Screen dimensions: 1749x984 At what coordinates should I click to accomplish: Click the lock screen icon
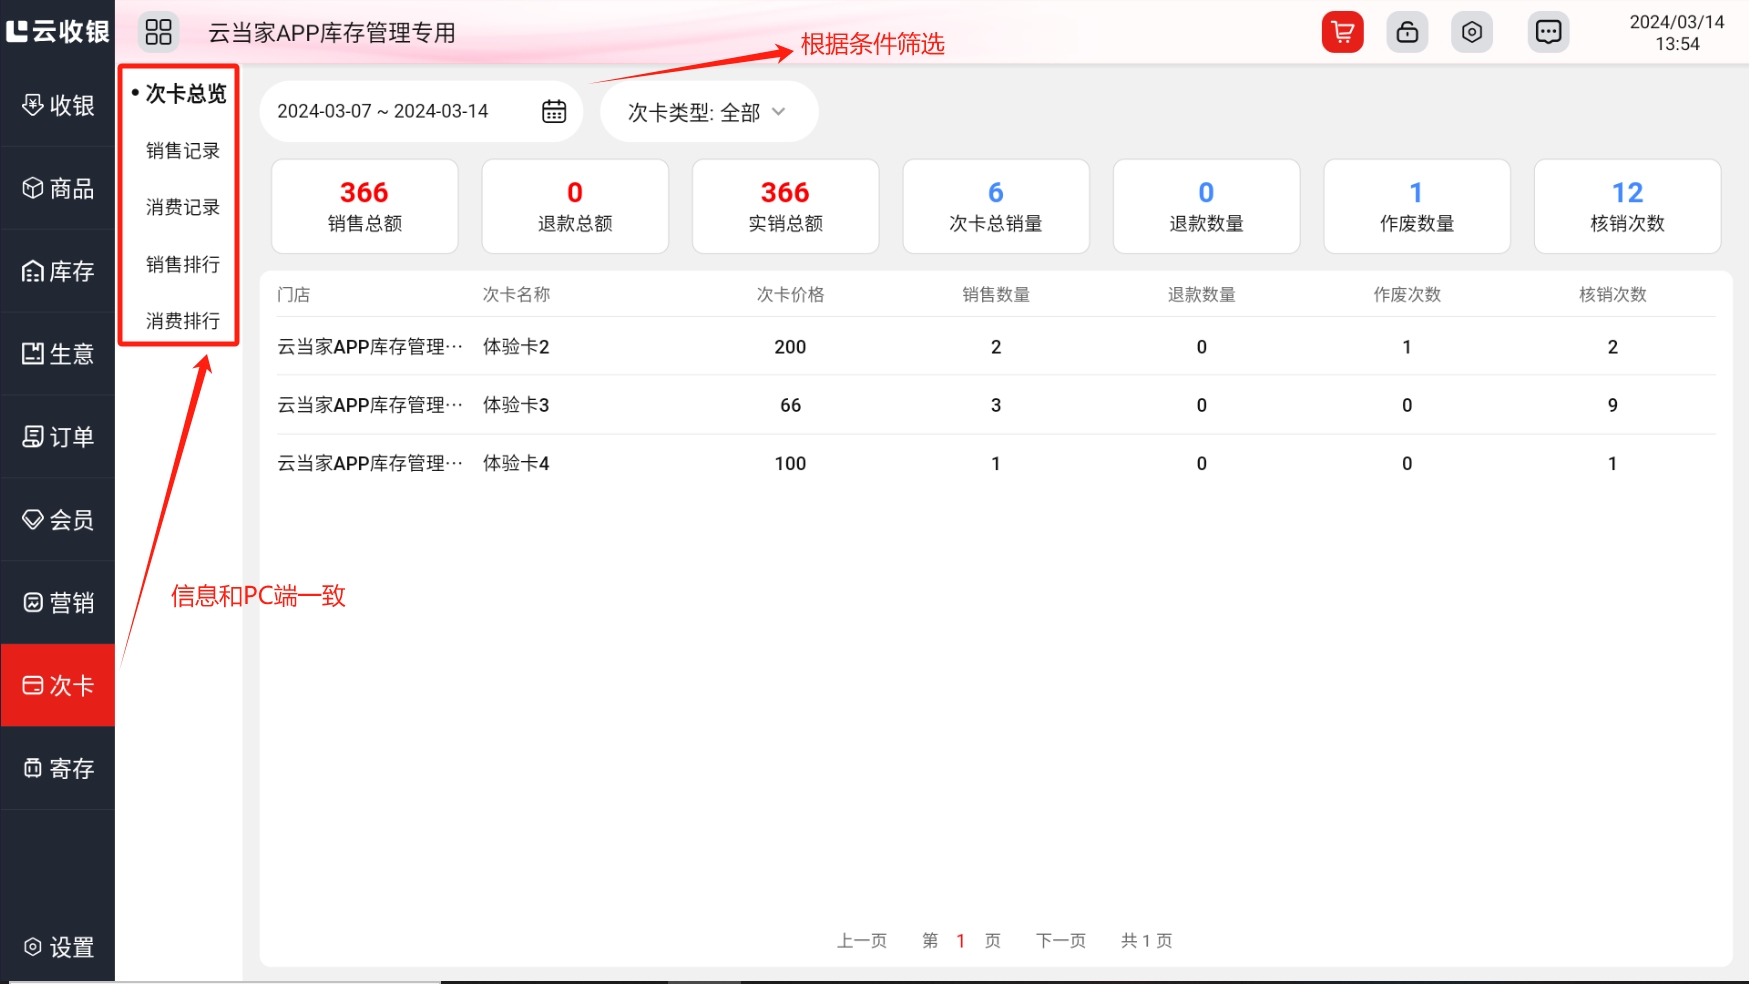pyautogui.click(x=1407, y=32)
